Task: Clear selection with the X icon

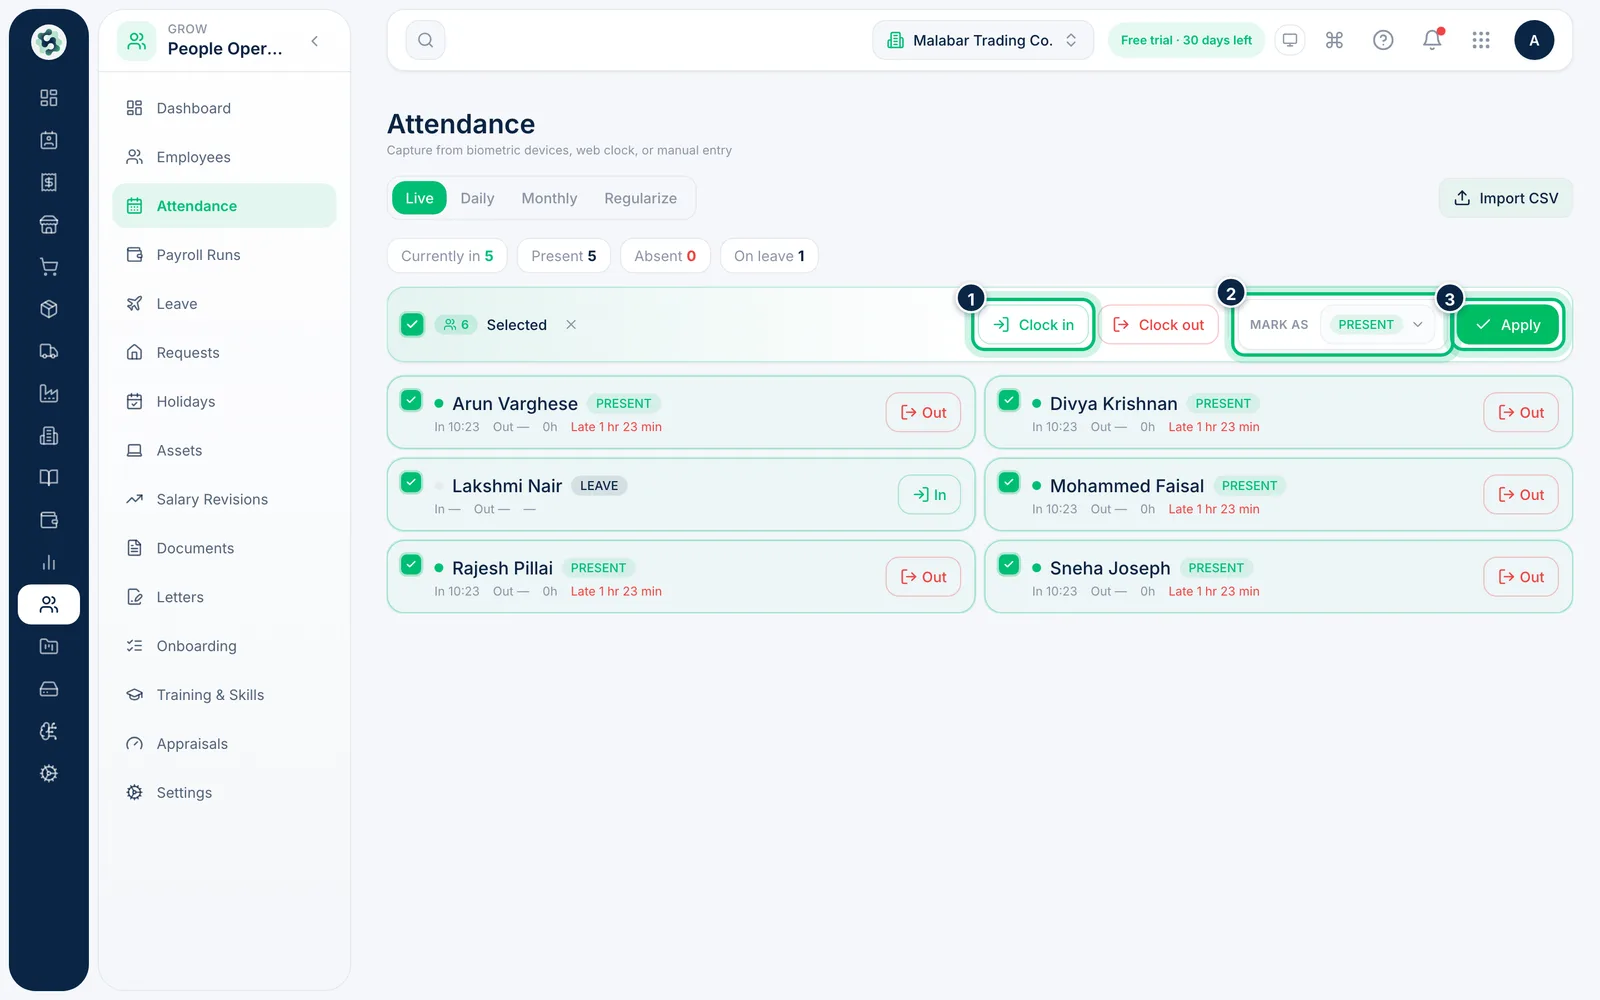Action: (x=571, y=324)
